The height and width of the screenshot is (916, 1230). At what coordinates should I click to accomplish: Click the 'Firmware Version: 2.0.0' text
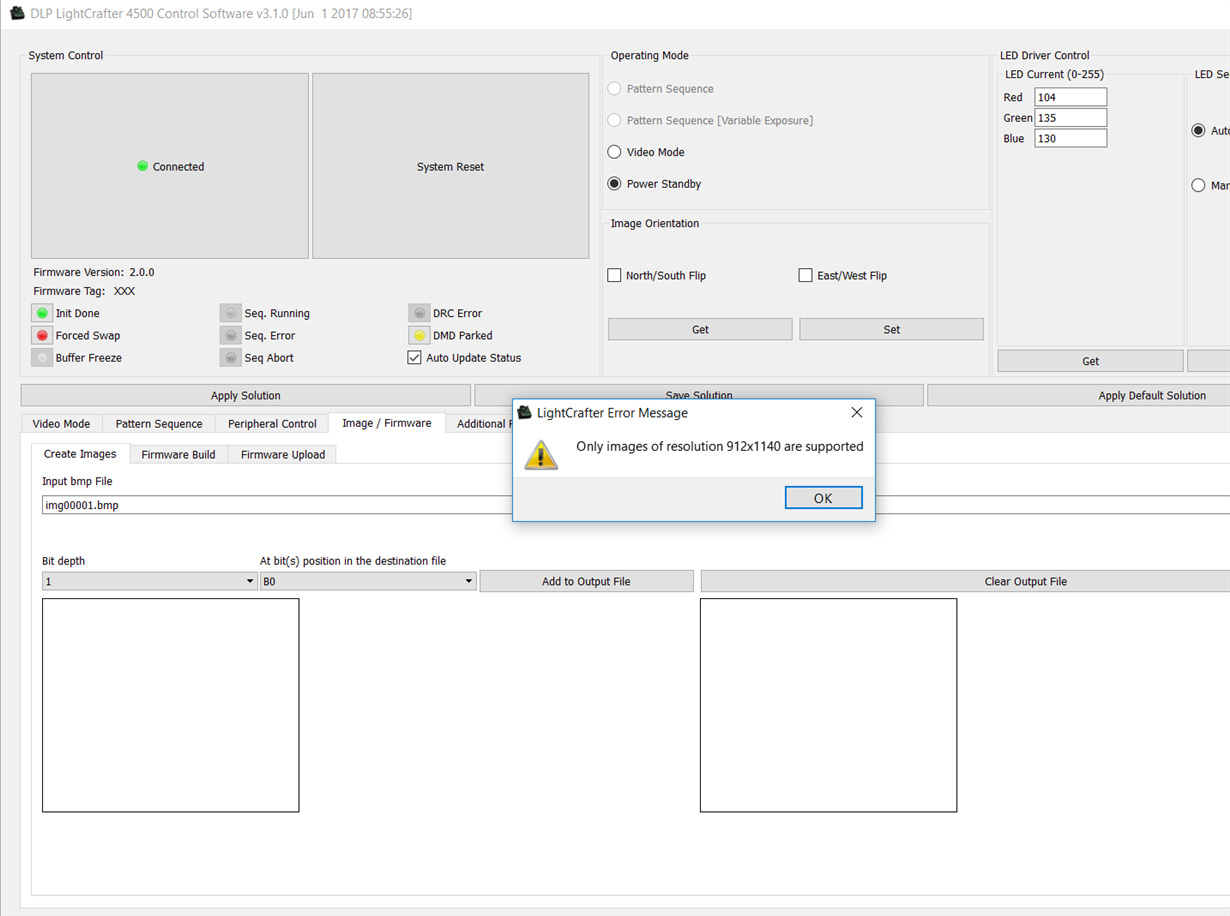point(94,272)
